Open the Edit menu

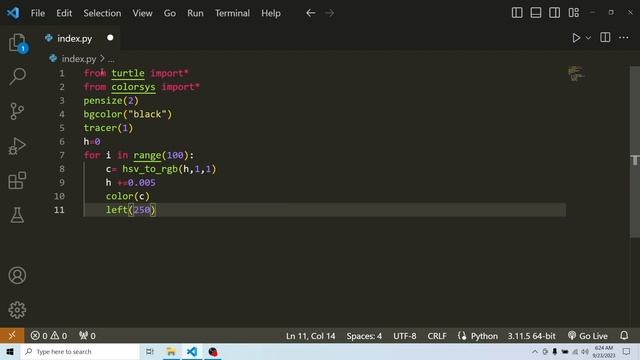click(x=64, y=13)
